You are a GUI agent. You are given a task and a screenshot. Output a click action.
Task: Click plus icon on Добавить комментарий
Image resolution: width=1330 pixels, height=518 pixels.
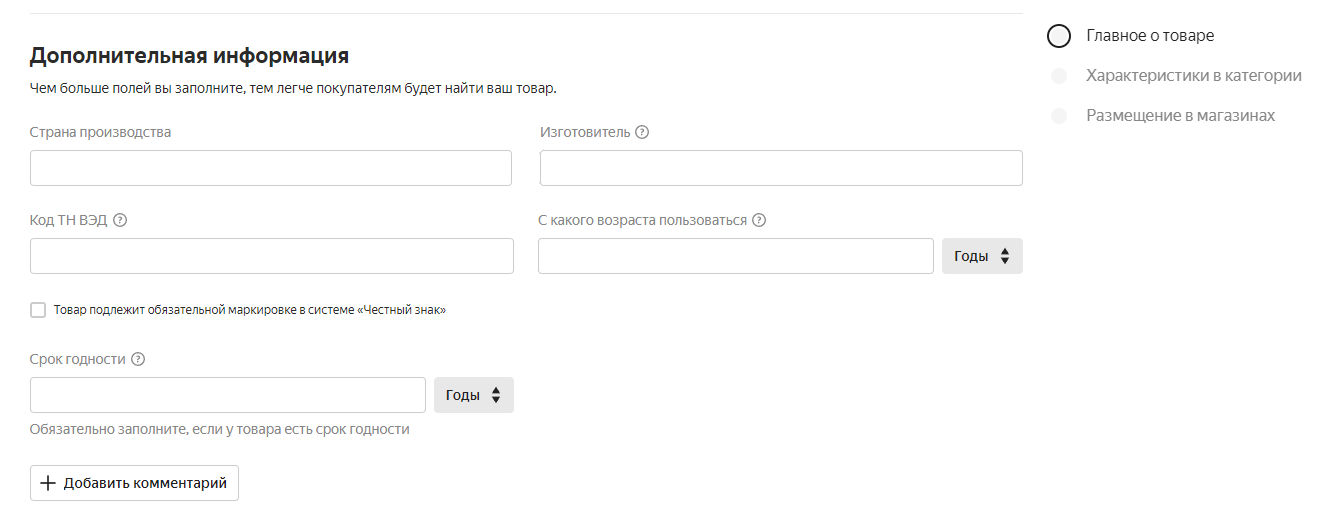coord(48,483)
